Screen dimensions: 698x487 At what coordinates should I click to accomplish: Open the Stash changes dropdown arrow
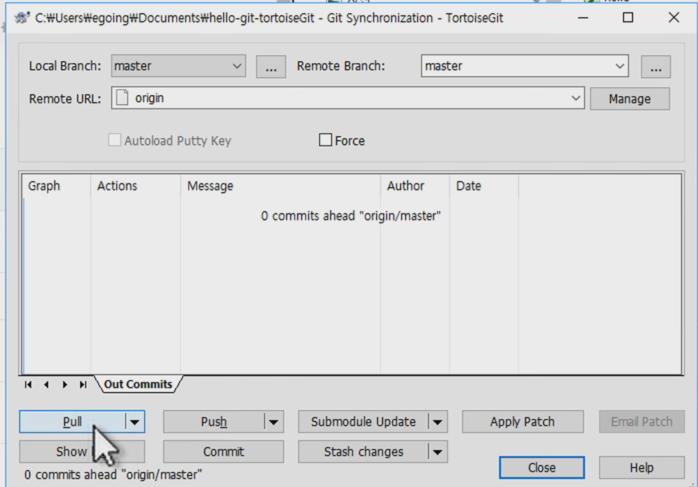click(x=438, y=452)
